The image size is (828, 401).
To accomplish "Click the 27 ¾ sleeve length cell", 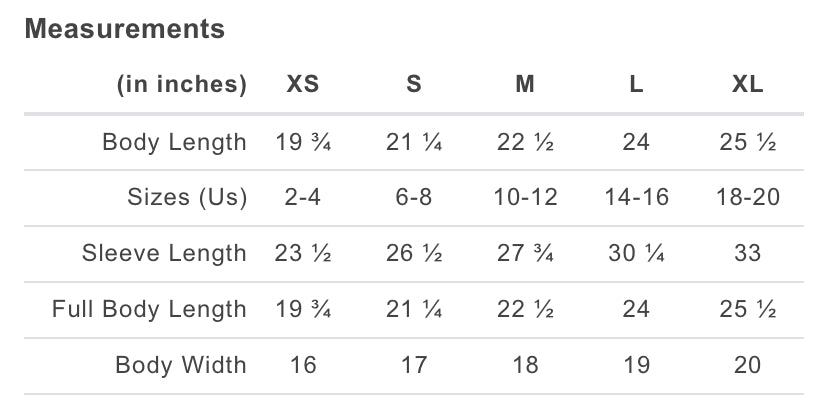I will coord(525,254).
